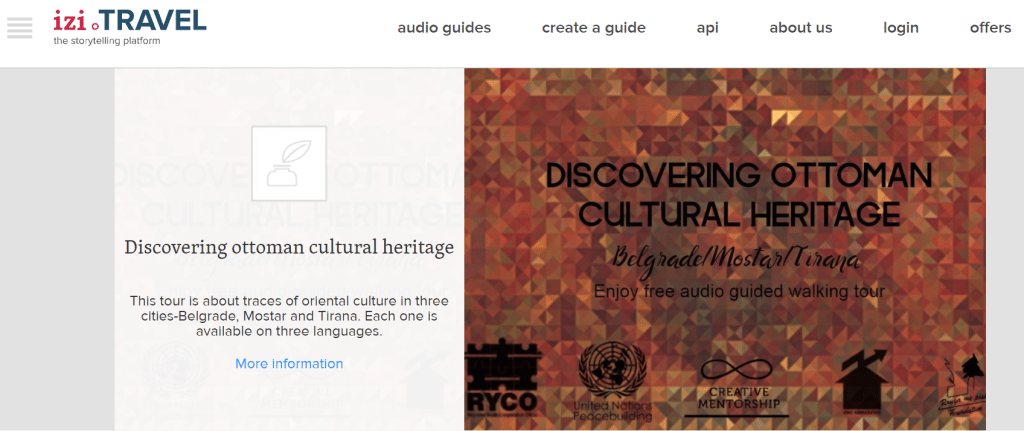Click the More information link
1024x431 pixels.
click(x=289, y=364)
